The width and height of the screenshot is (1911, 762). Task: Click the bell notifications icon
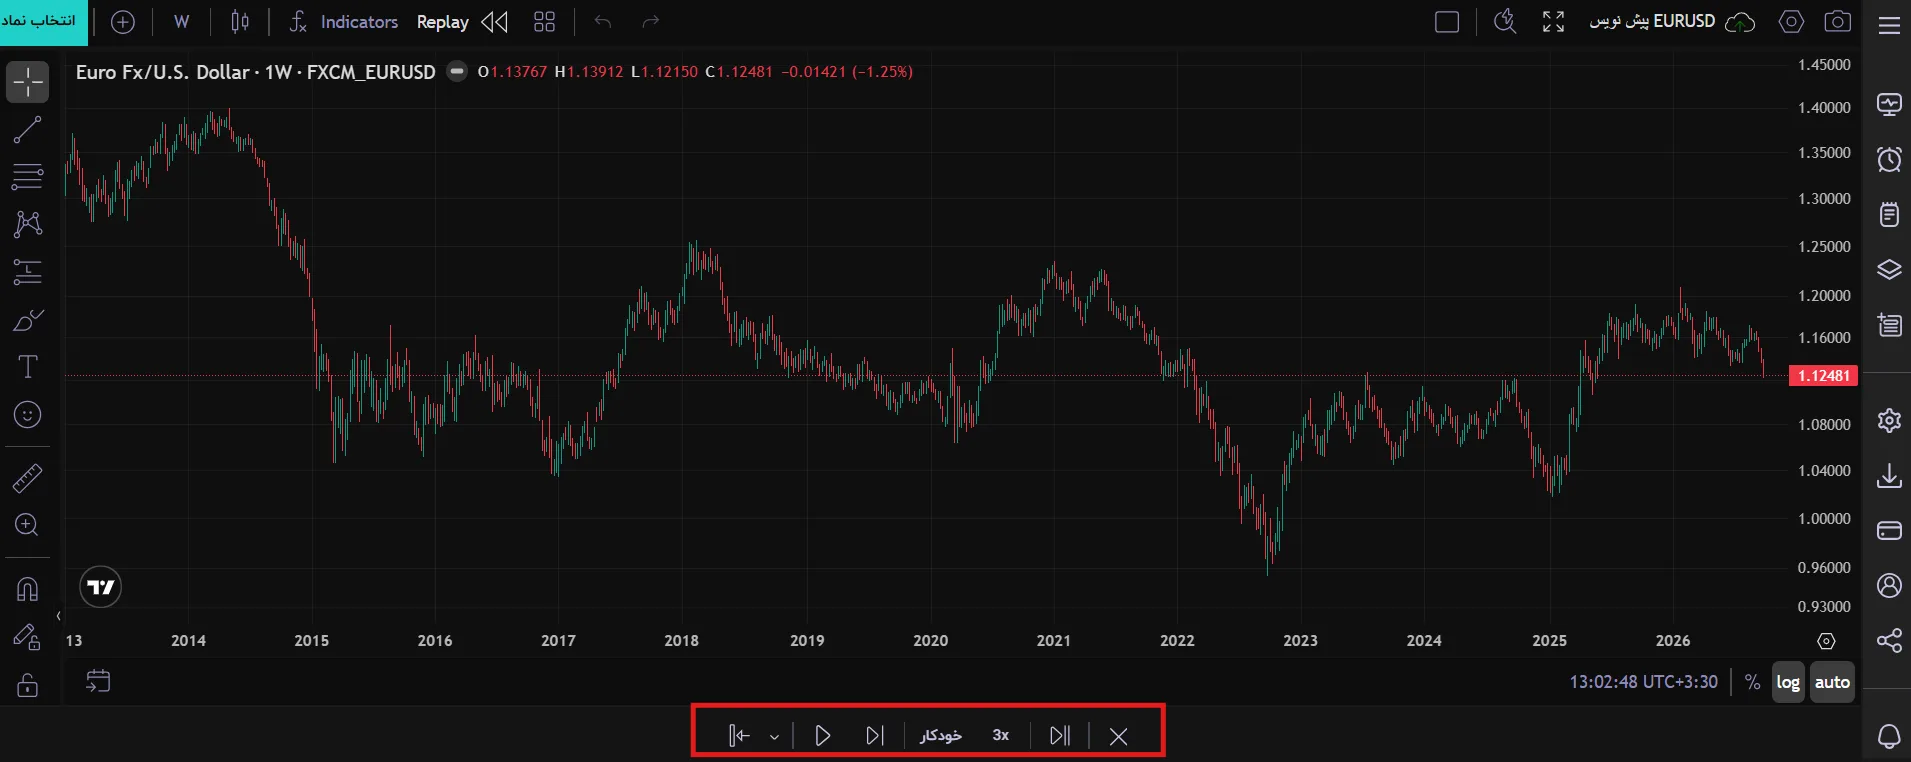pyautogui.click(x=1889, y=736)
